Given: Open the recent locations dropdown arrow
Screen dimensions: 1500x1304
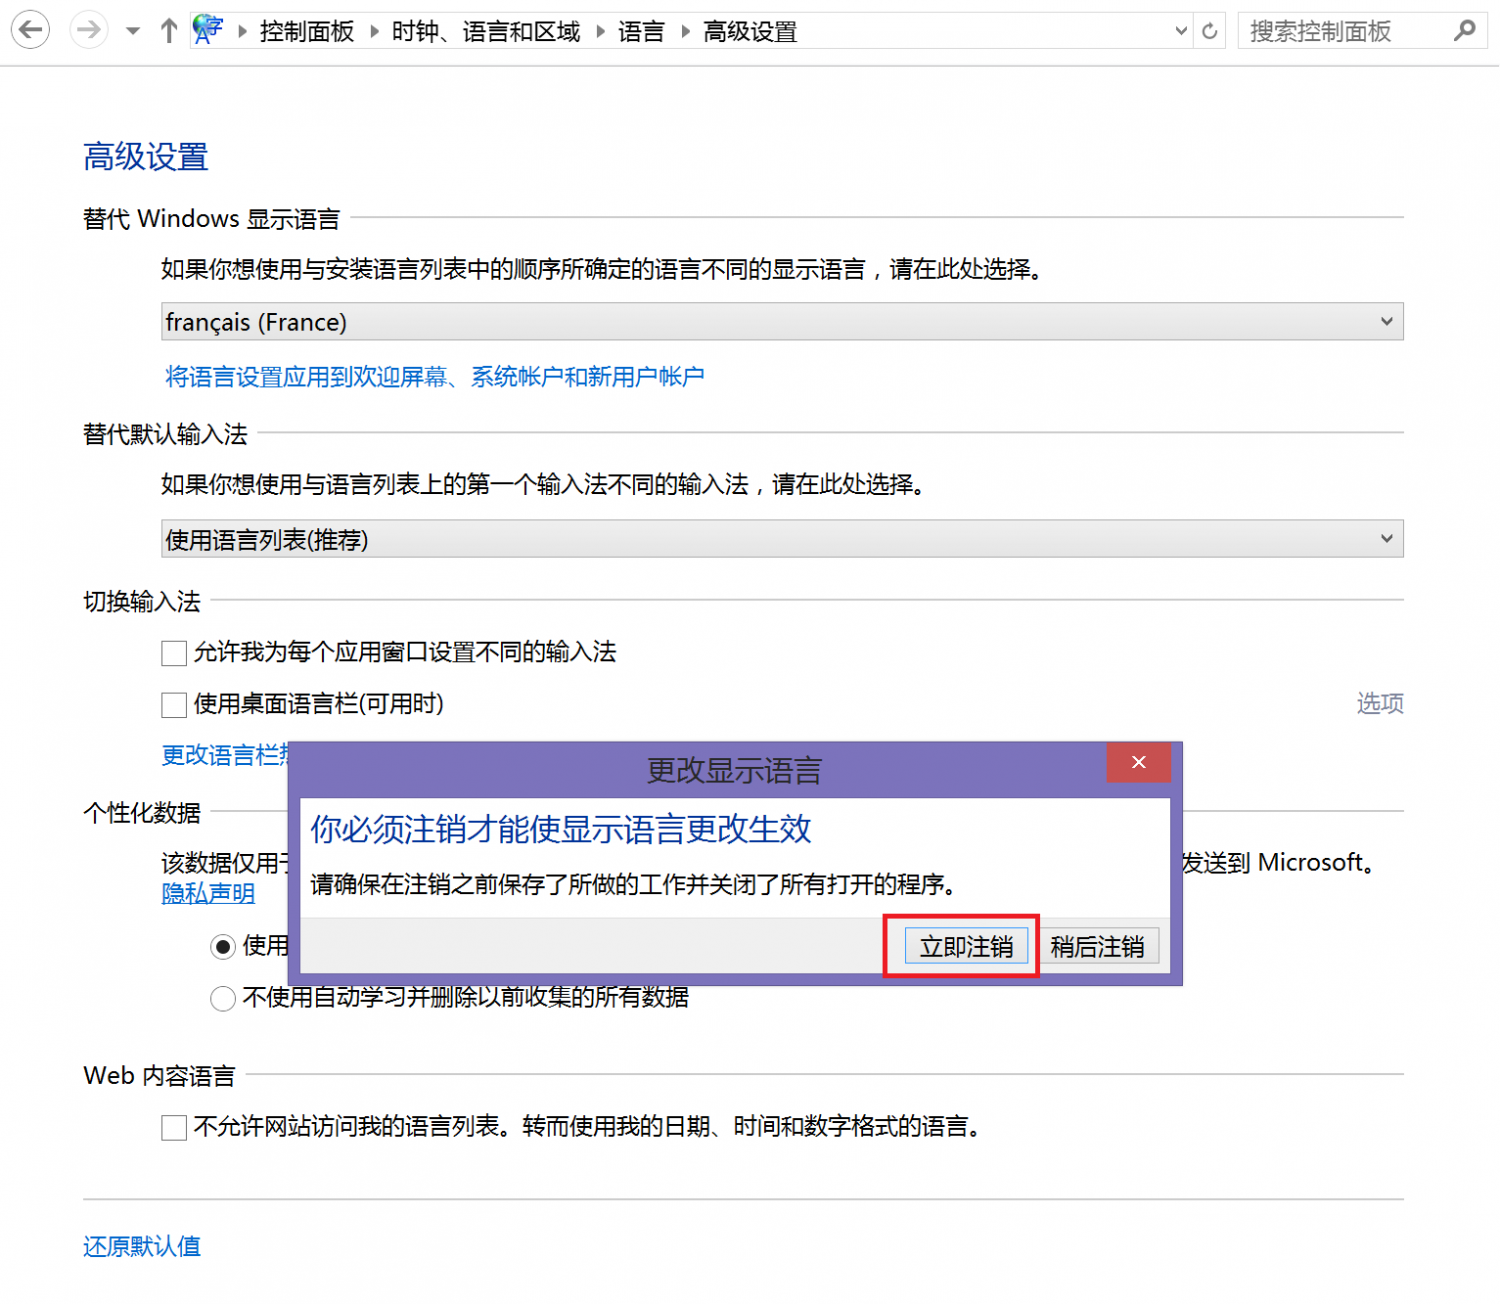Looking at the screenshot, I should [x=132, y=31].
